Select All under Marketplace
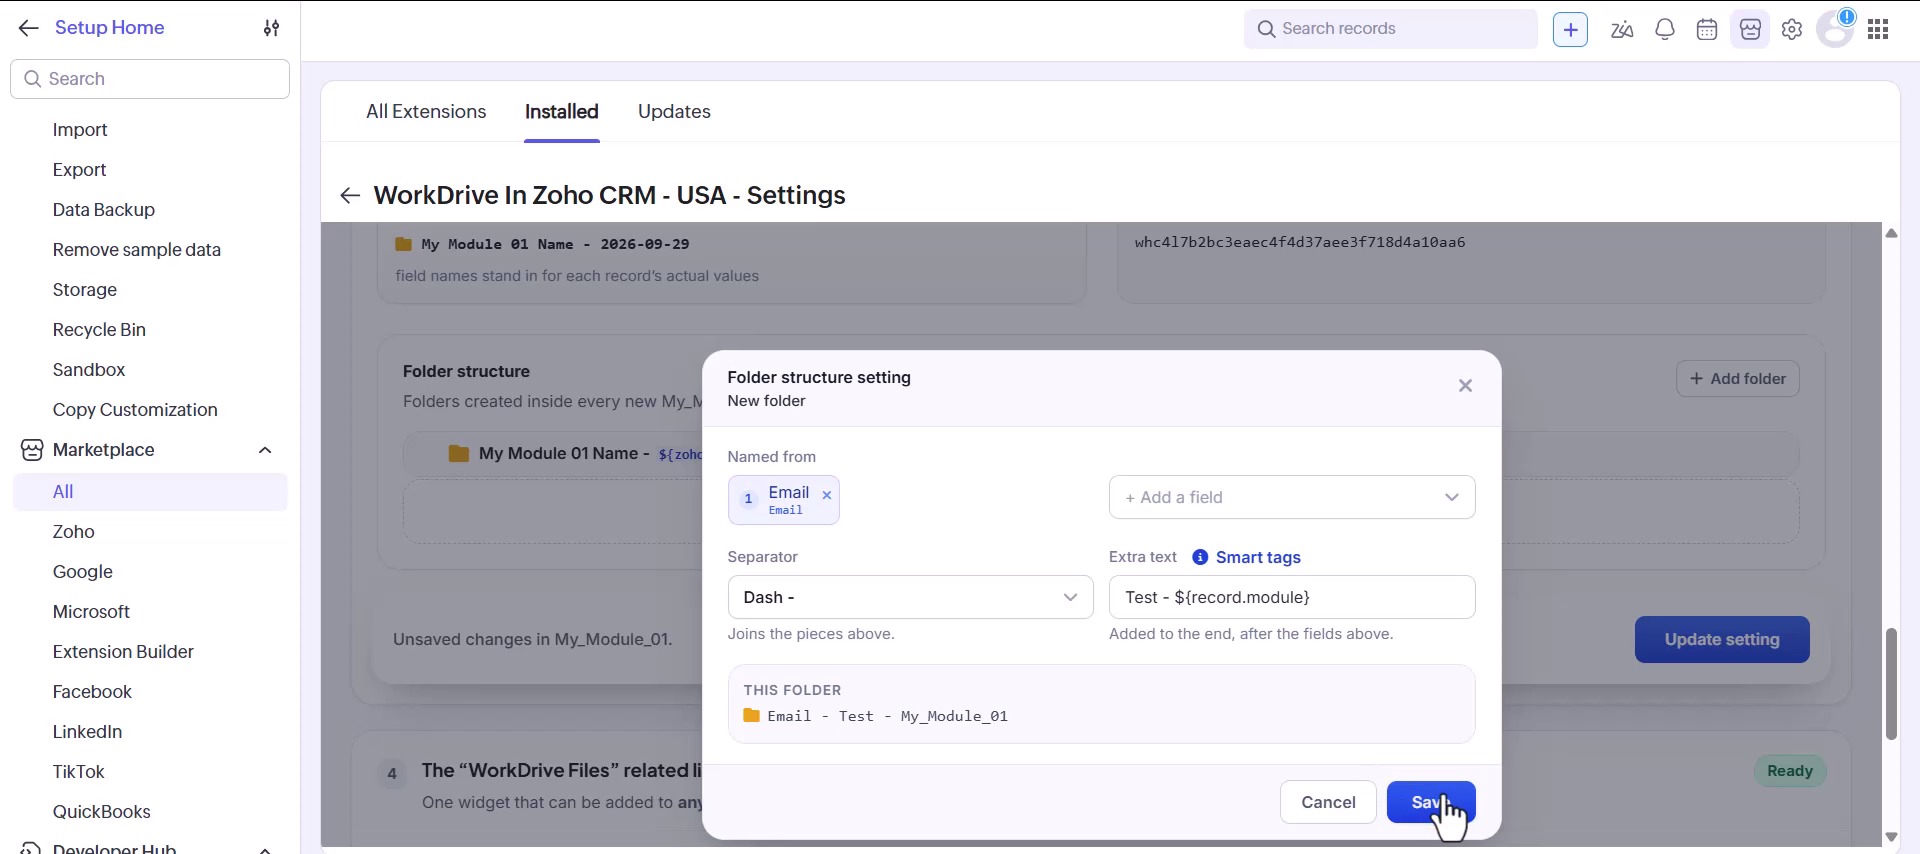Image resolution: width=1920 pixels, height=854 pixels. [x=150, y=492]
